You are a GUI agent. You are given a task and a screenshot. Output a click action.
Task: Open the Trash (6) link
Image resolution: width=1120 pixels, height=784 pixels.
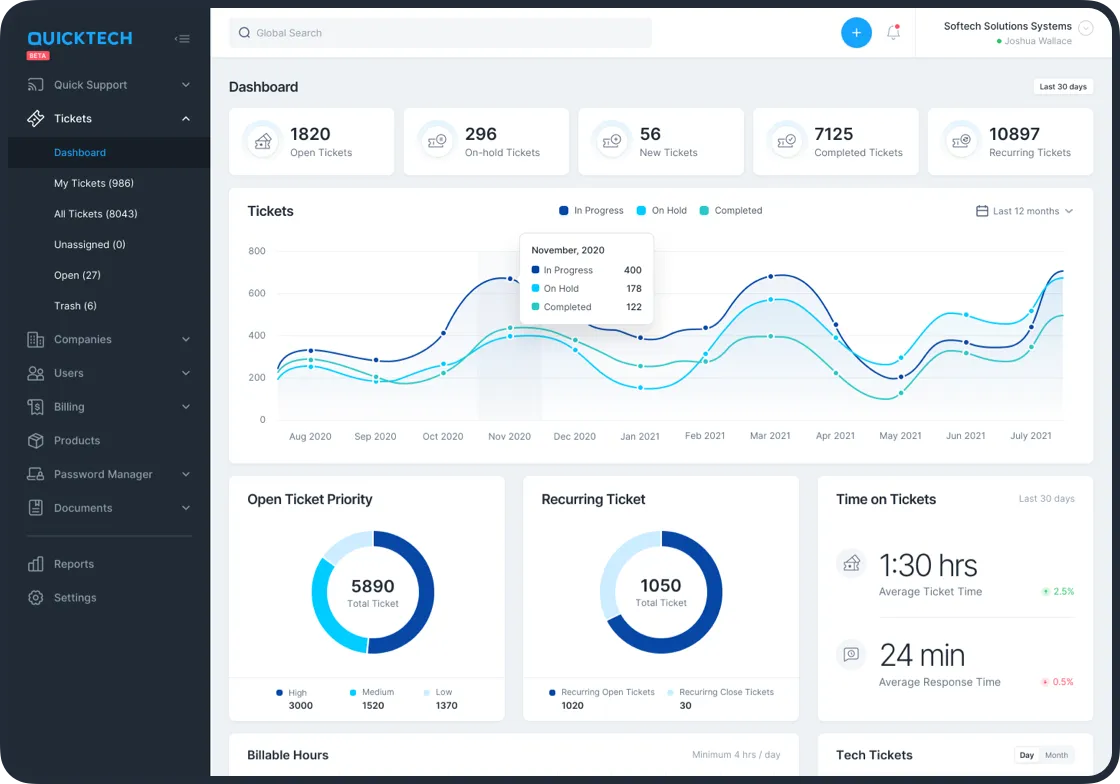coord(75,306)
